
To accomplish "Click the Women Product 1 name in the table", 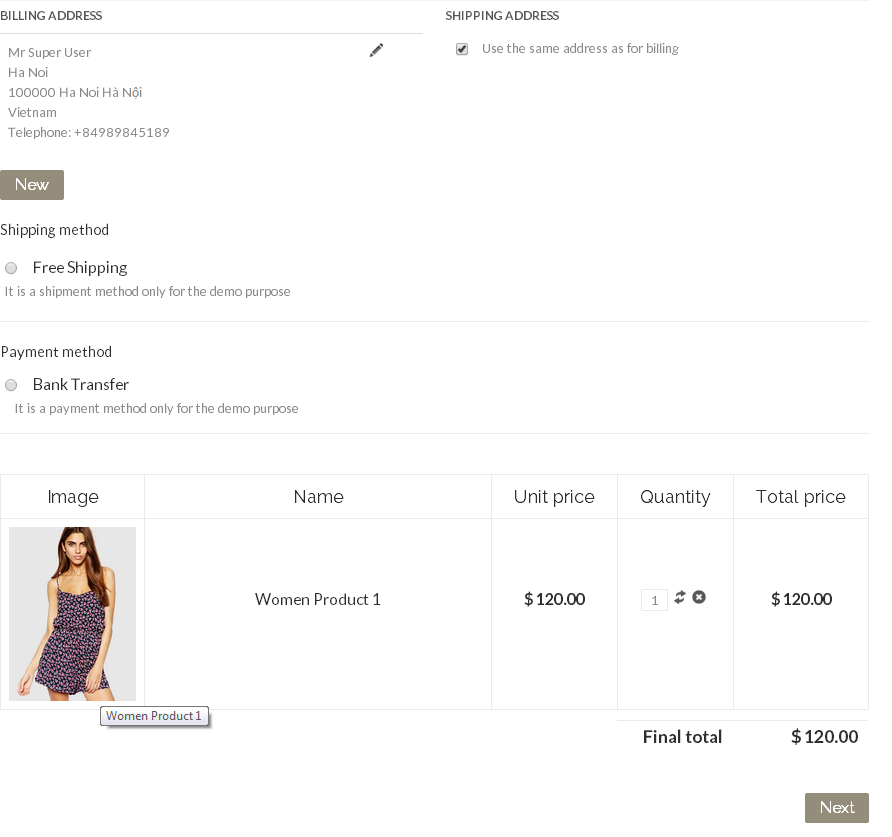I will 318,599.
